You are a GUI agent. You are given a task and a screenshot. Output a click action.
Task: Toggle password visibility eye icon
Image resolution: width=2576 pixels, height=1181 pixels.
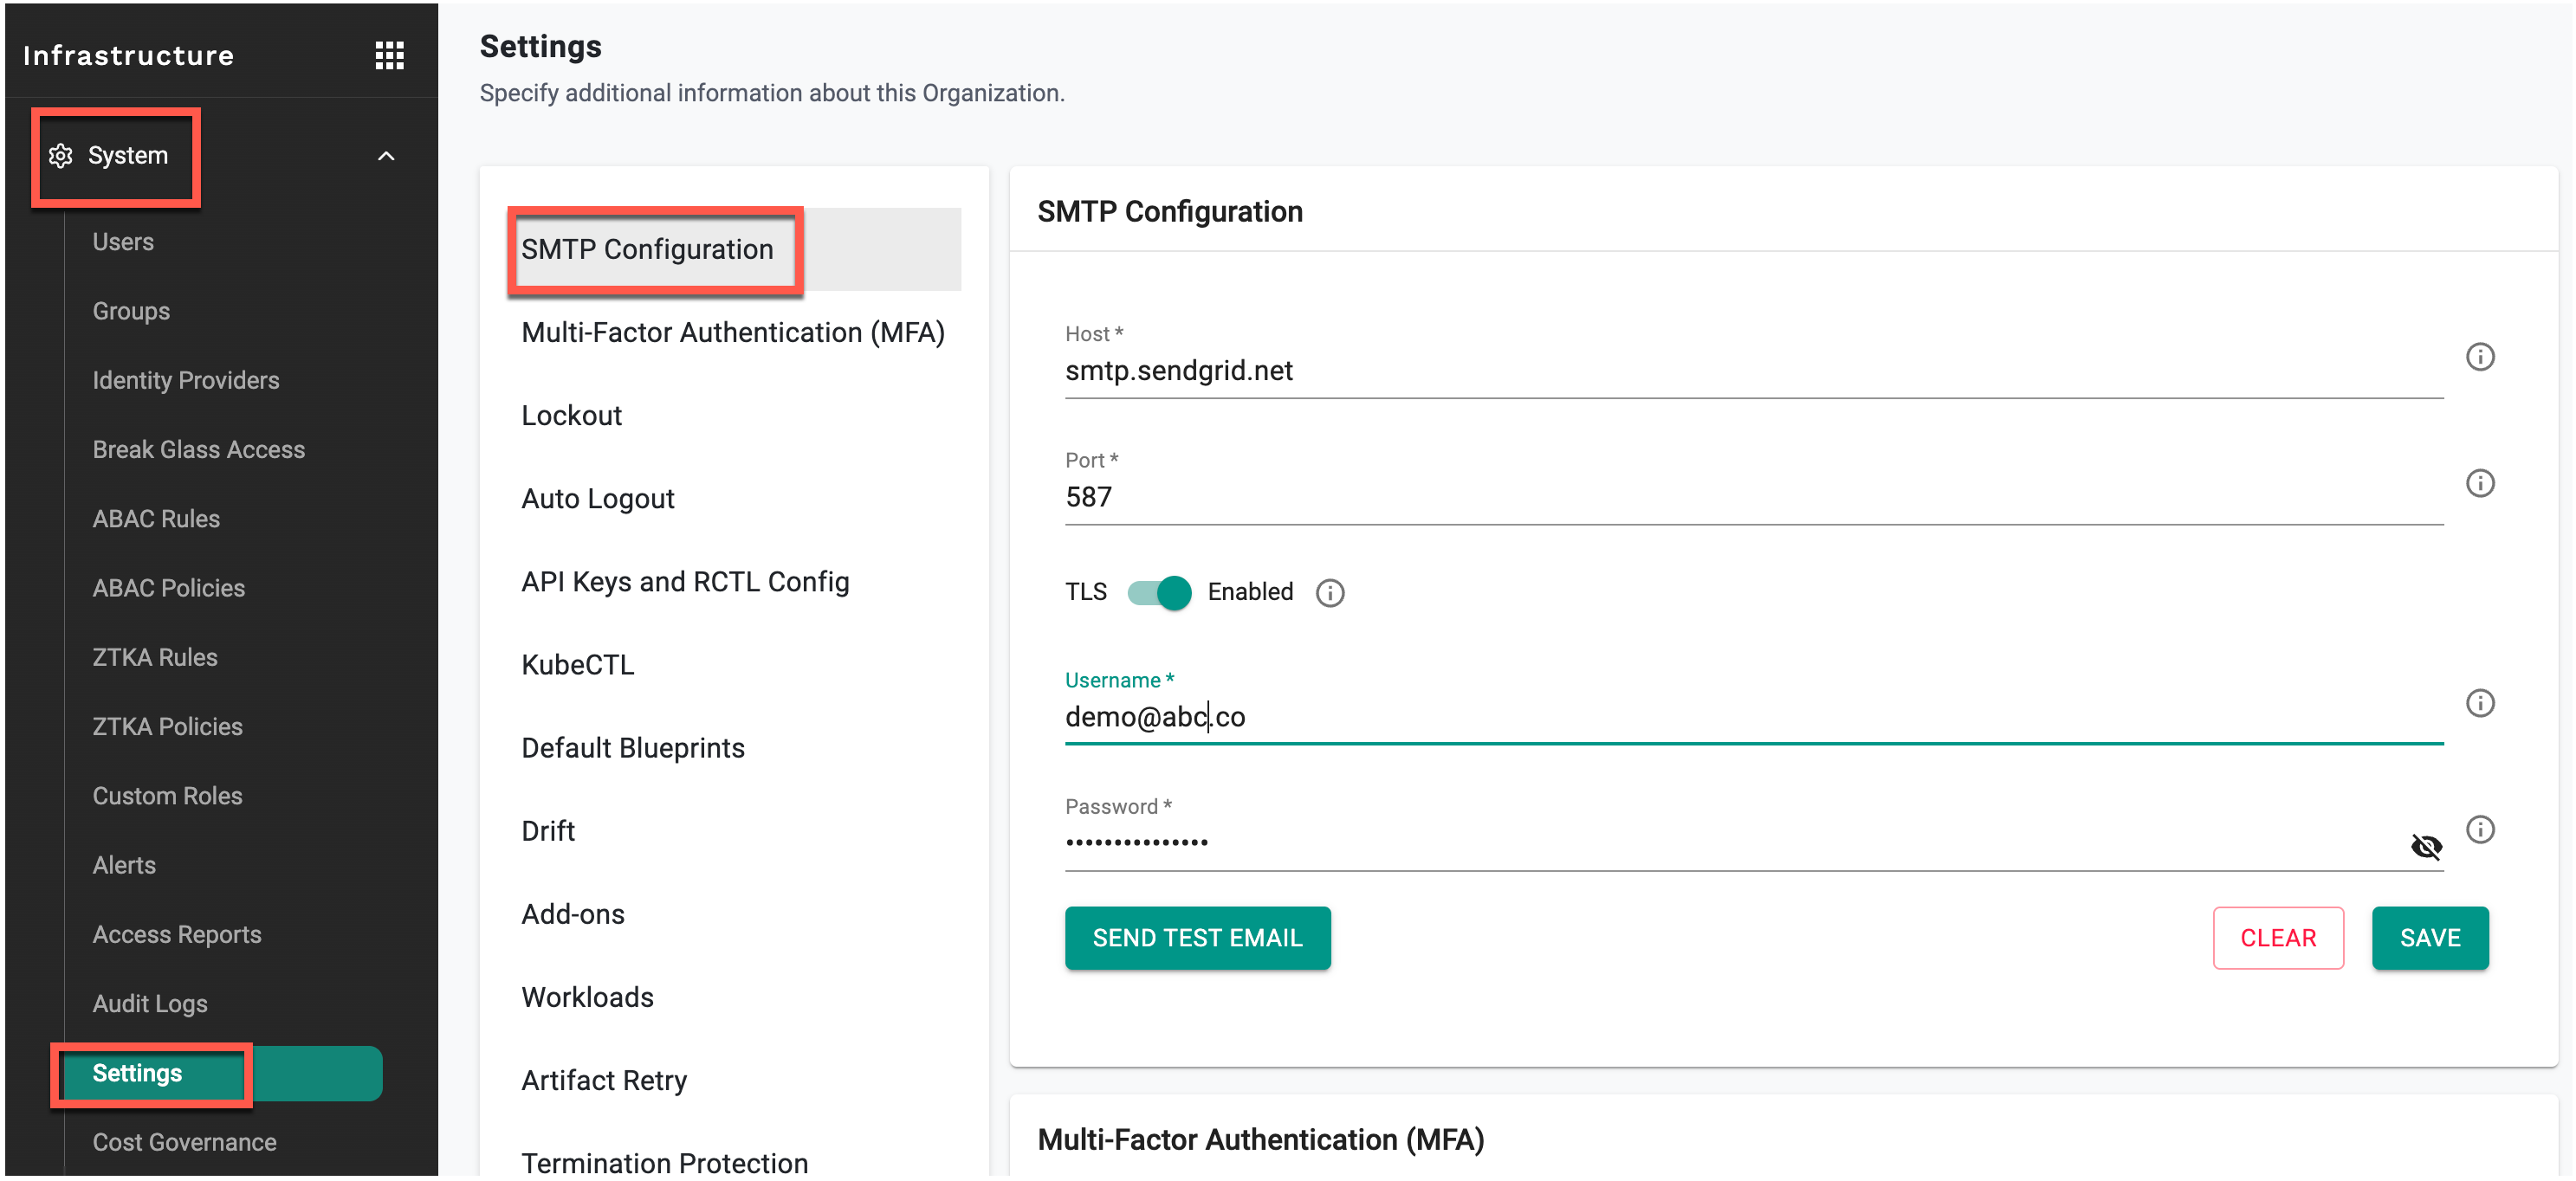coord(2426,847)
